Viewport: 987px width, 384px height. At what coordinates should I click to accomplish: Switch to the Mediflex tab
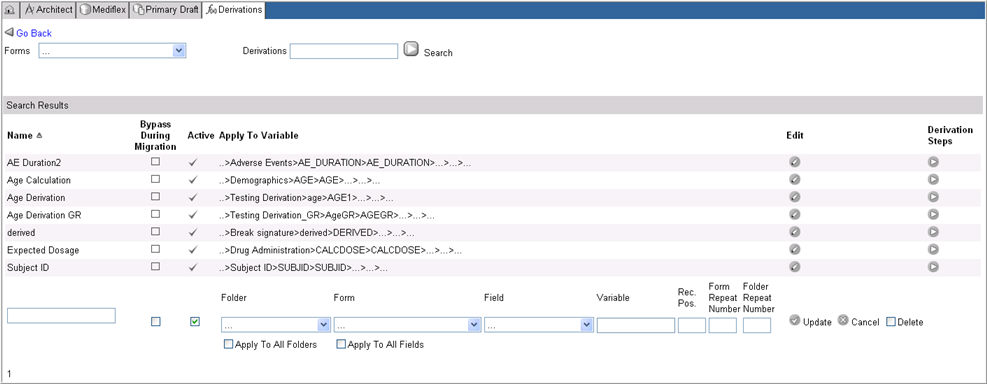click(x=103, y=10)
